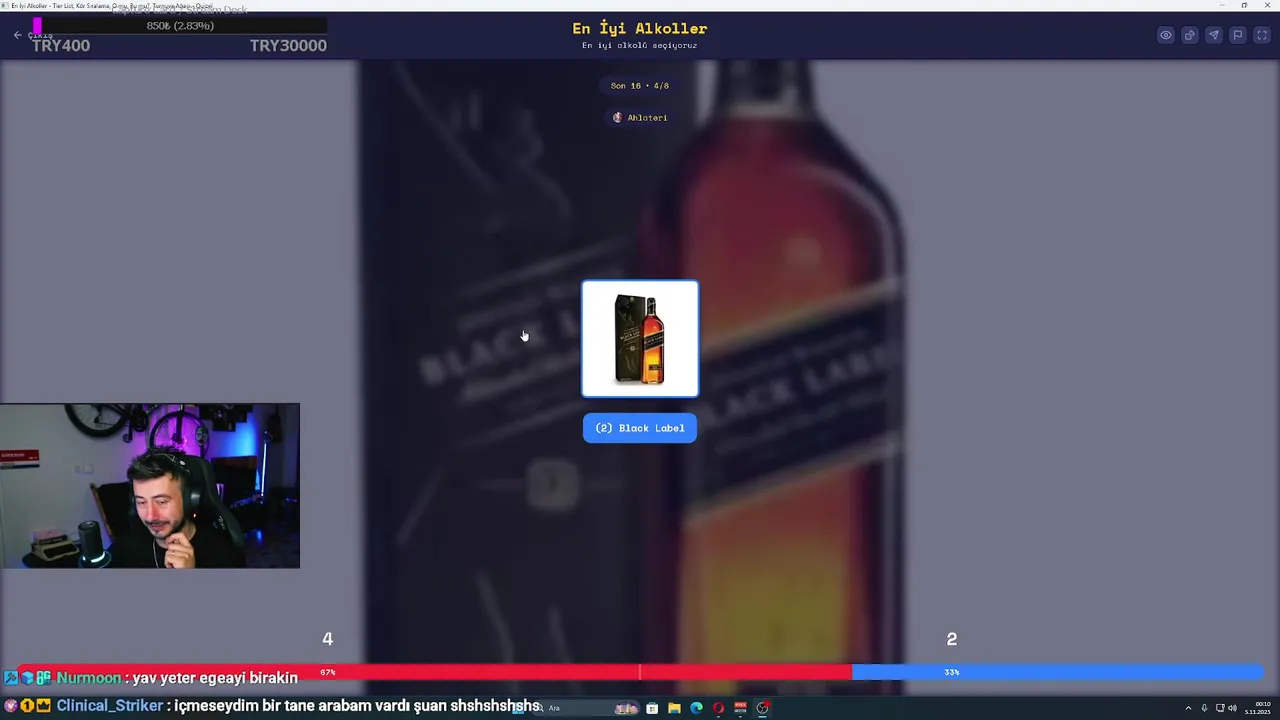The height and width of the screenshot is (720, 1280).
Task: Click the Black Label bottle thumbnail
Action: coord(640,339)
